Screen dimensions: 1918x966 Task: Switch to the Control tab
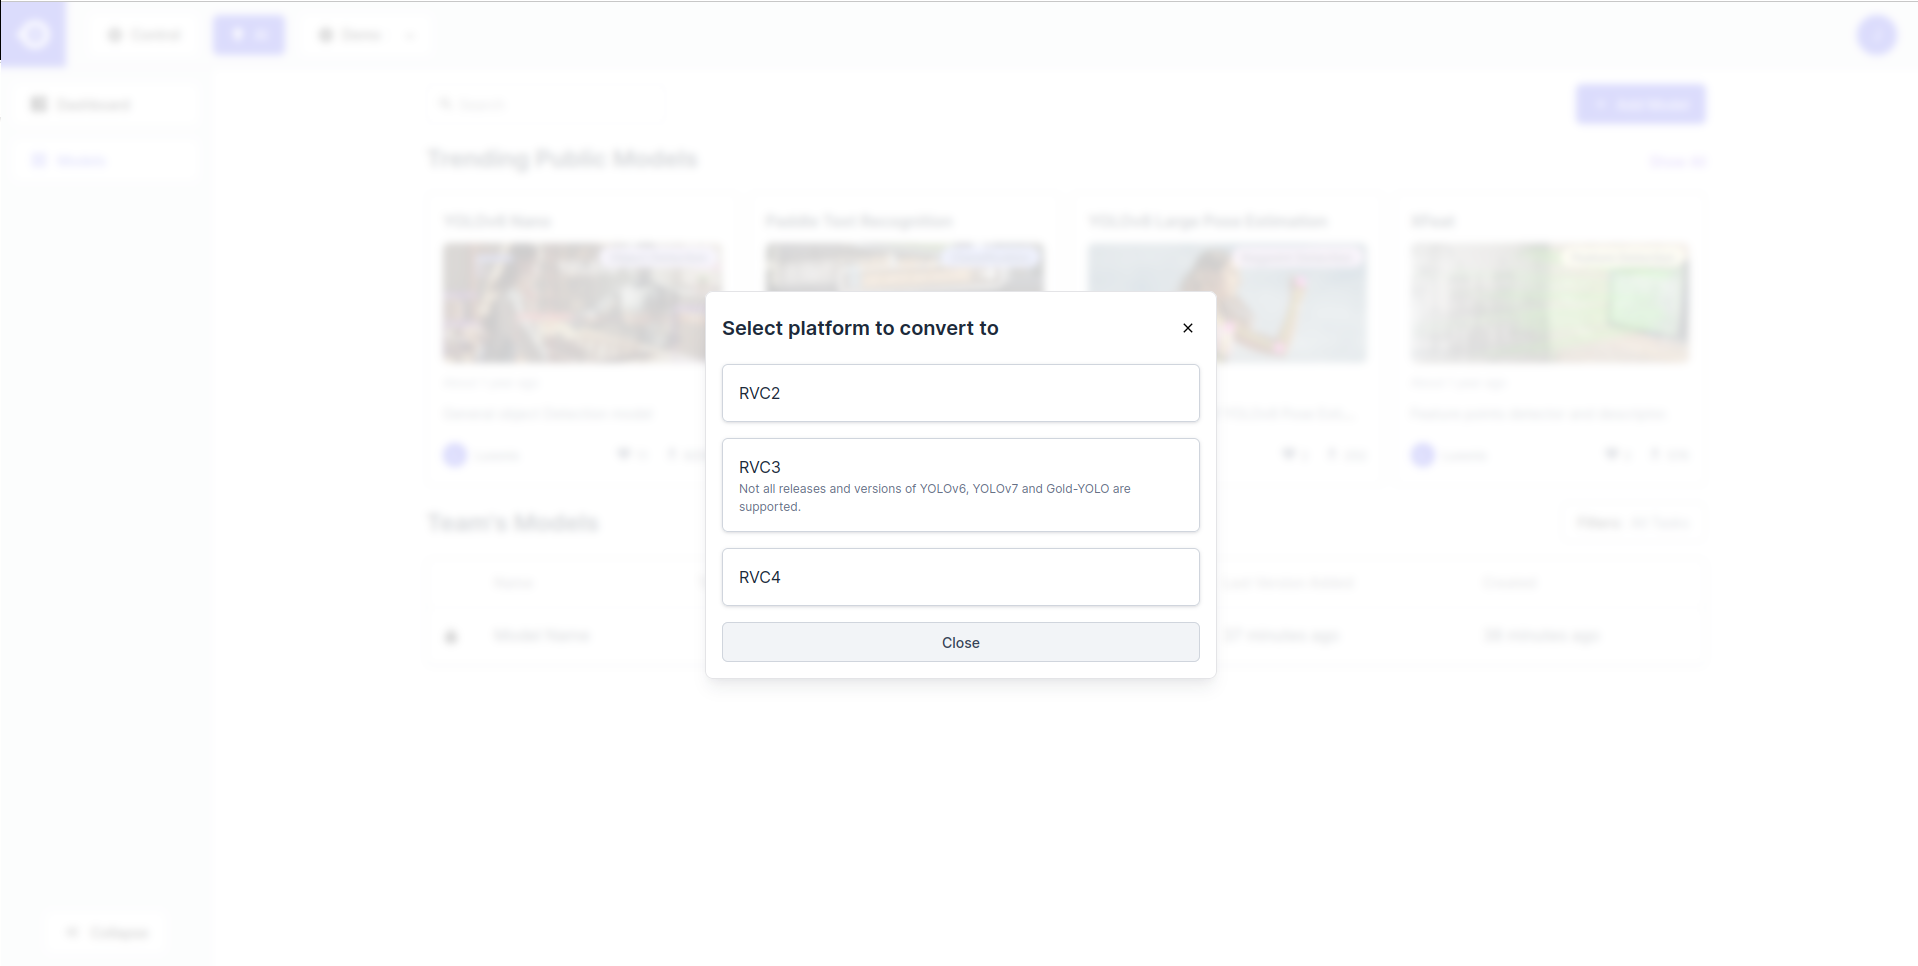tap(145, 35)
